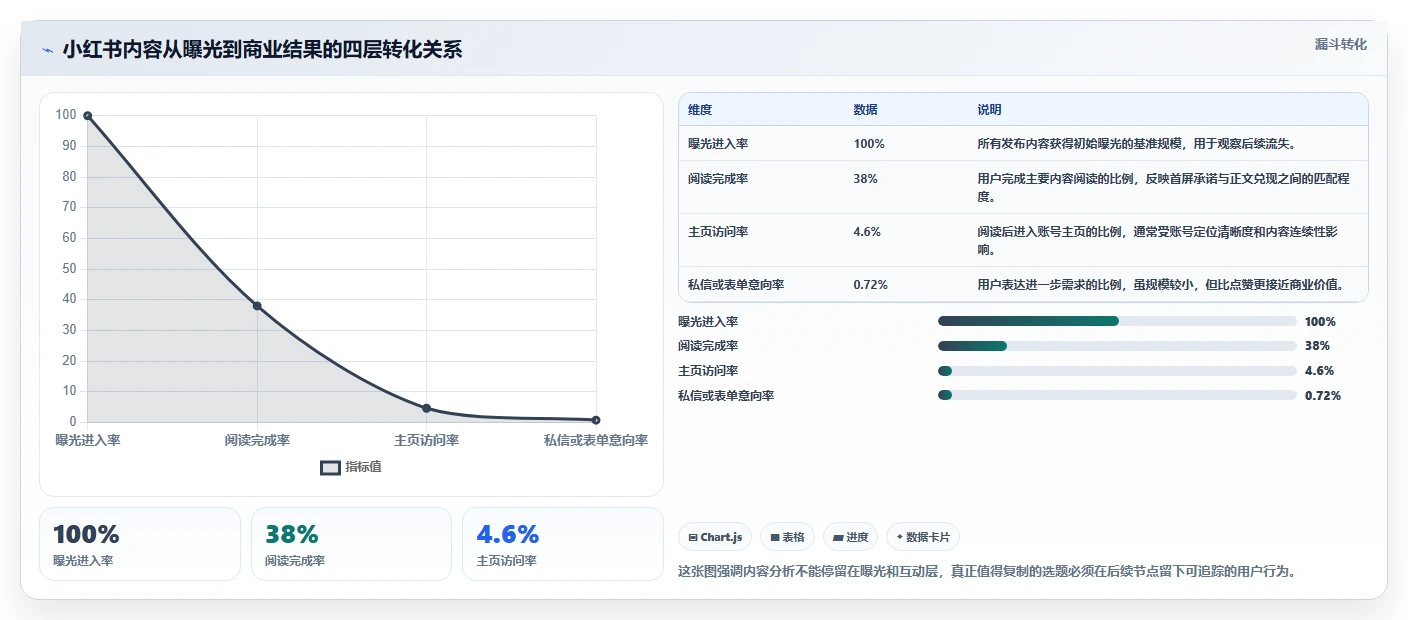Select the 曝光进入率 cell in the table
The width and height of the screenshot is (1408, 620).
pos(718,144)
